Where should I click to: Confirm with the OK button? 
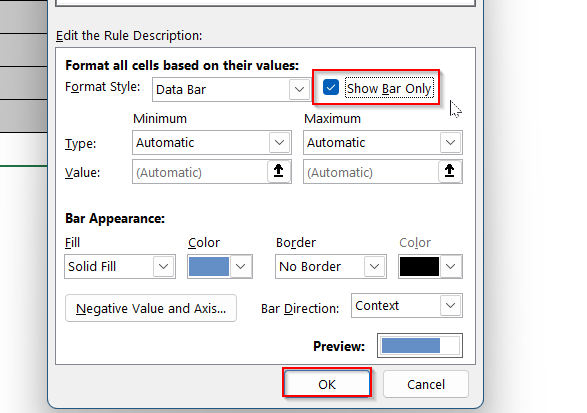tap(327, 384)
